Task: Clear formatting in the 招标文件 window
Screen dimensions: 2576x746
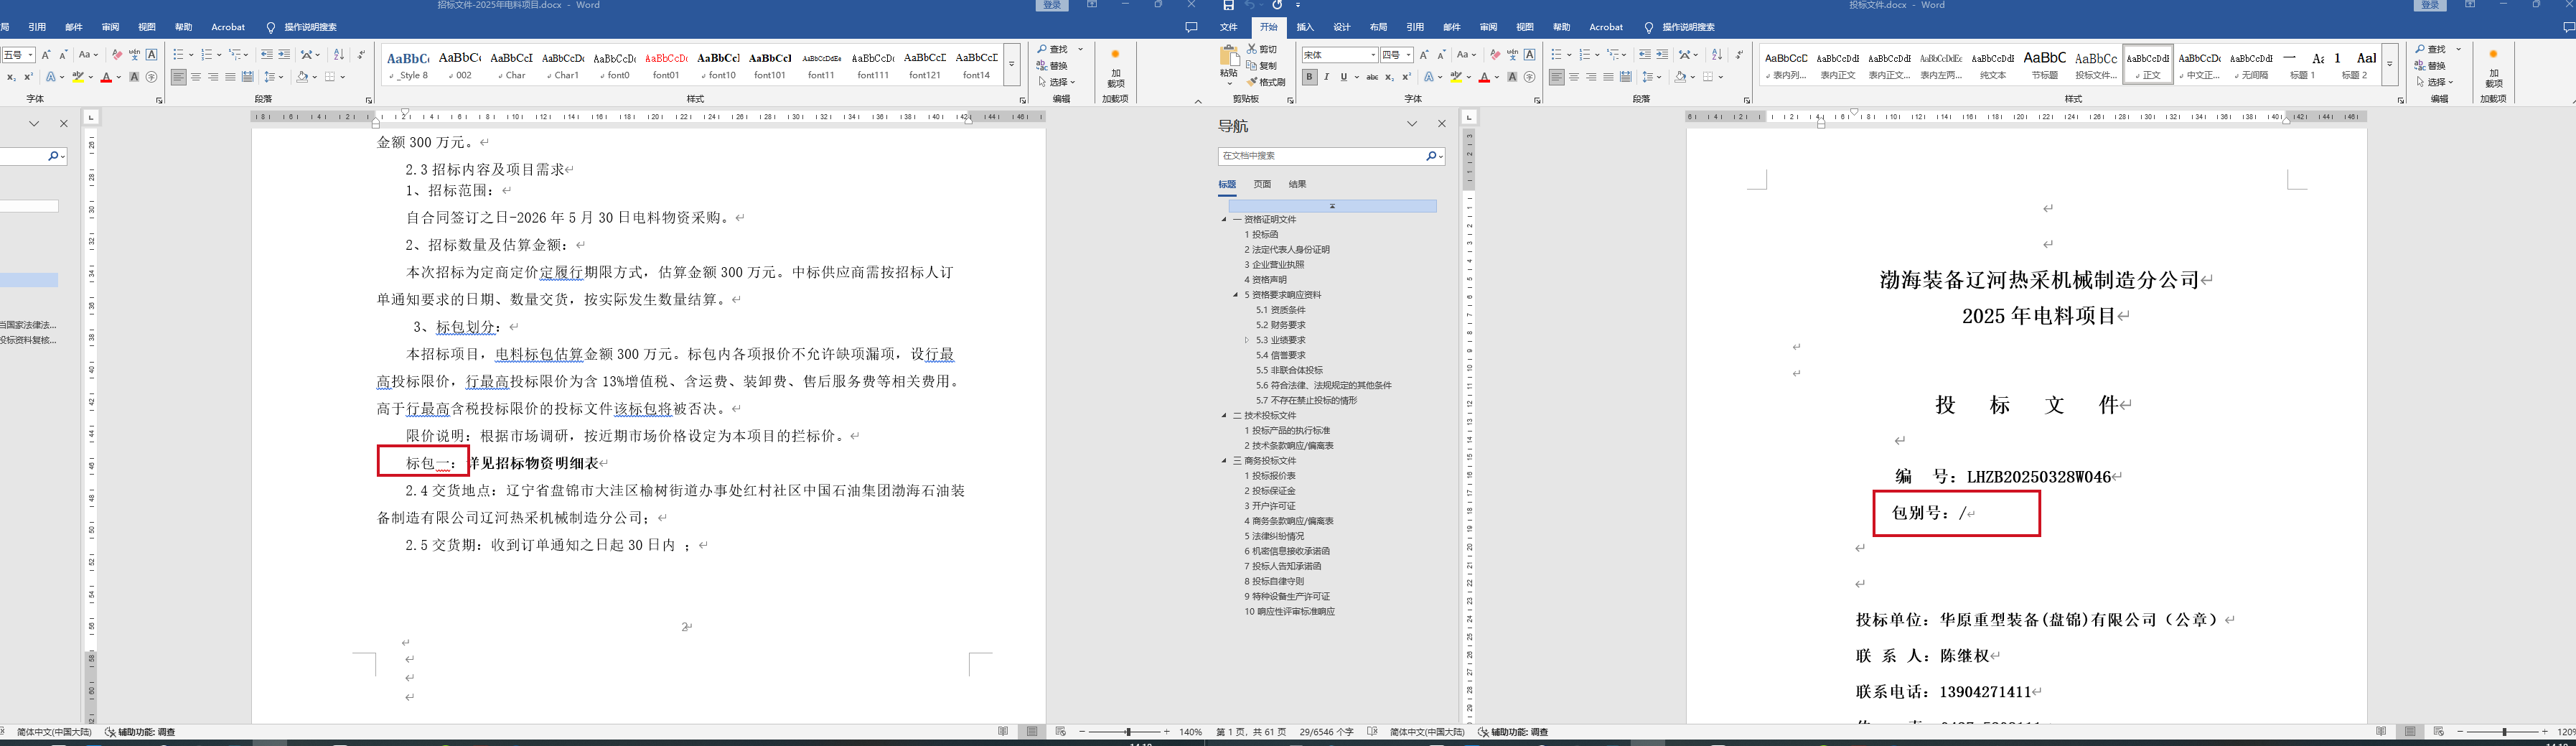Action: [x=117, y=55]
